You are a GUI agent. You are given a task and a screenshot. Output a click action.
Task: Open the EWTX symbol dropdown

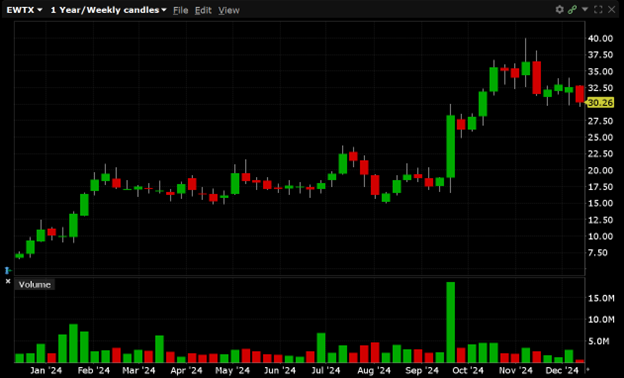pos(24,10)
